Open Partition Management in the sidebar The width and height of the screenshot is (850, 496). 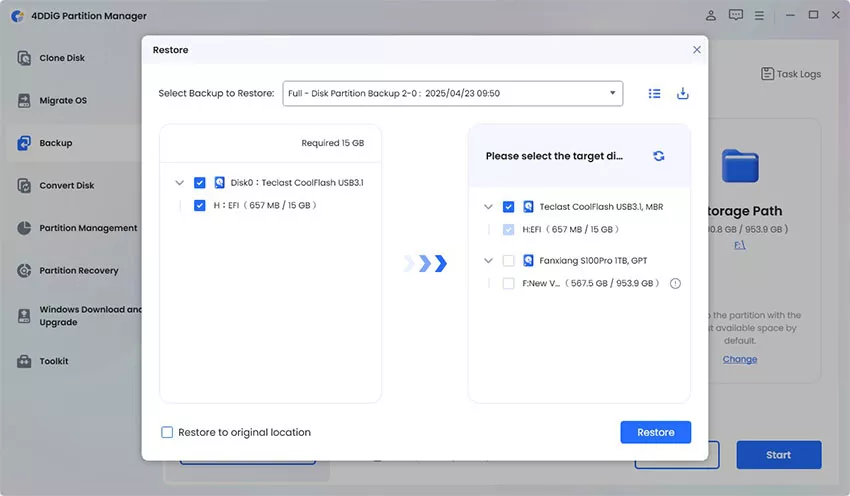coord(88,228)
